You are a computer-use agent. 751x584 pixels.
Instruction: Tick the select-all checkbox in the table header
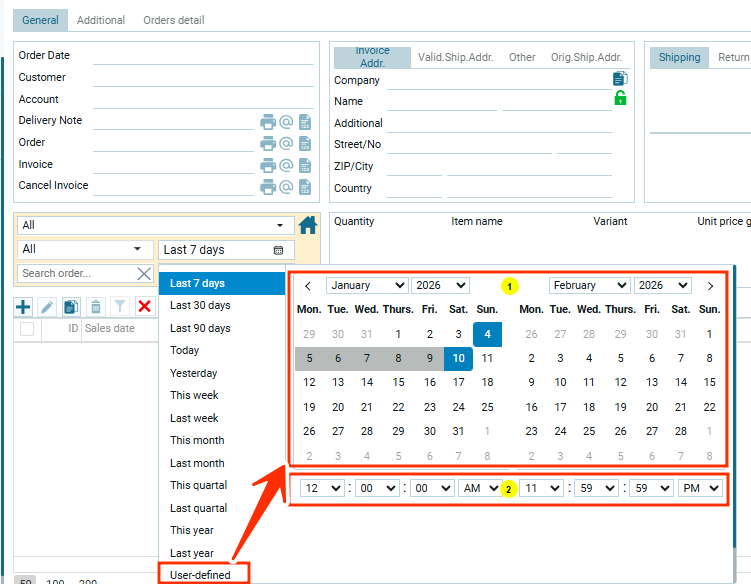tap(27, 329)
